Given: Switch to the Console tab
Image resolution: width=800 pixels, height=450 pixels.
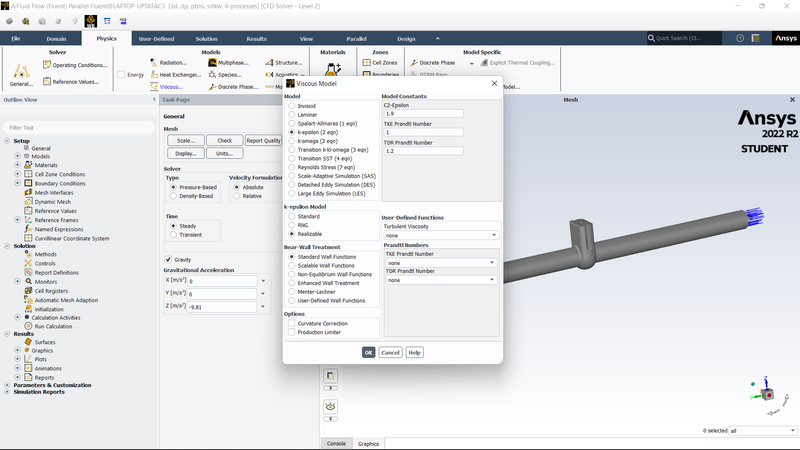Looking at the screenshot, I should coord(336,443).
